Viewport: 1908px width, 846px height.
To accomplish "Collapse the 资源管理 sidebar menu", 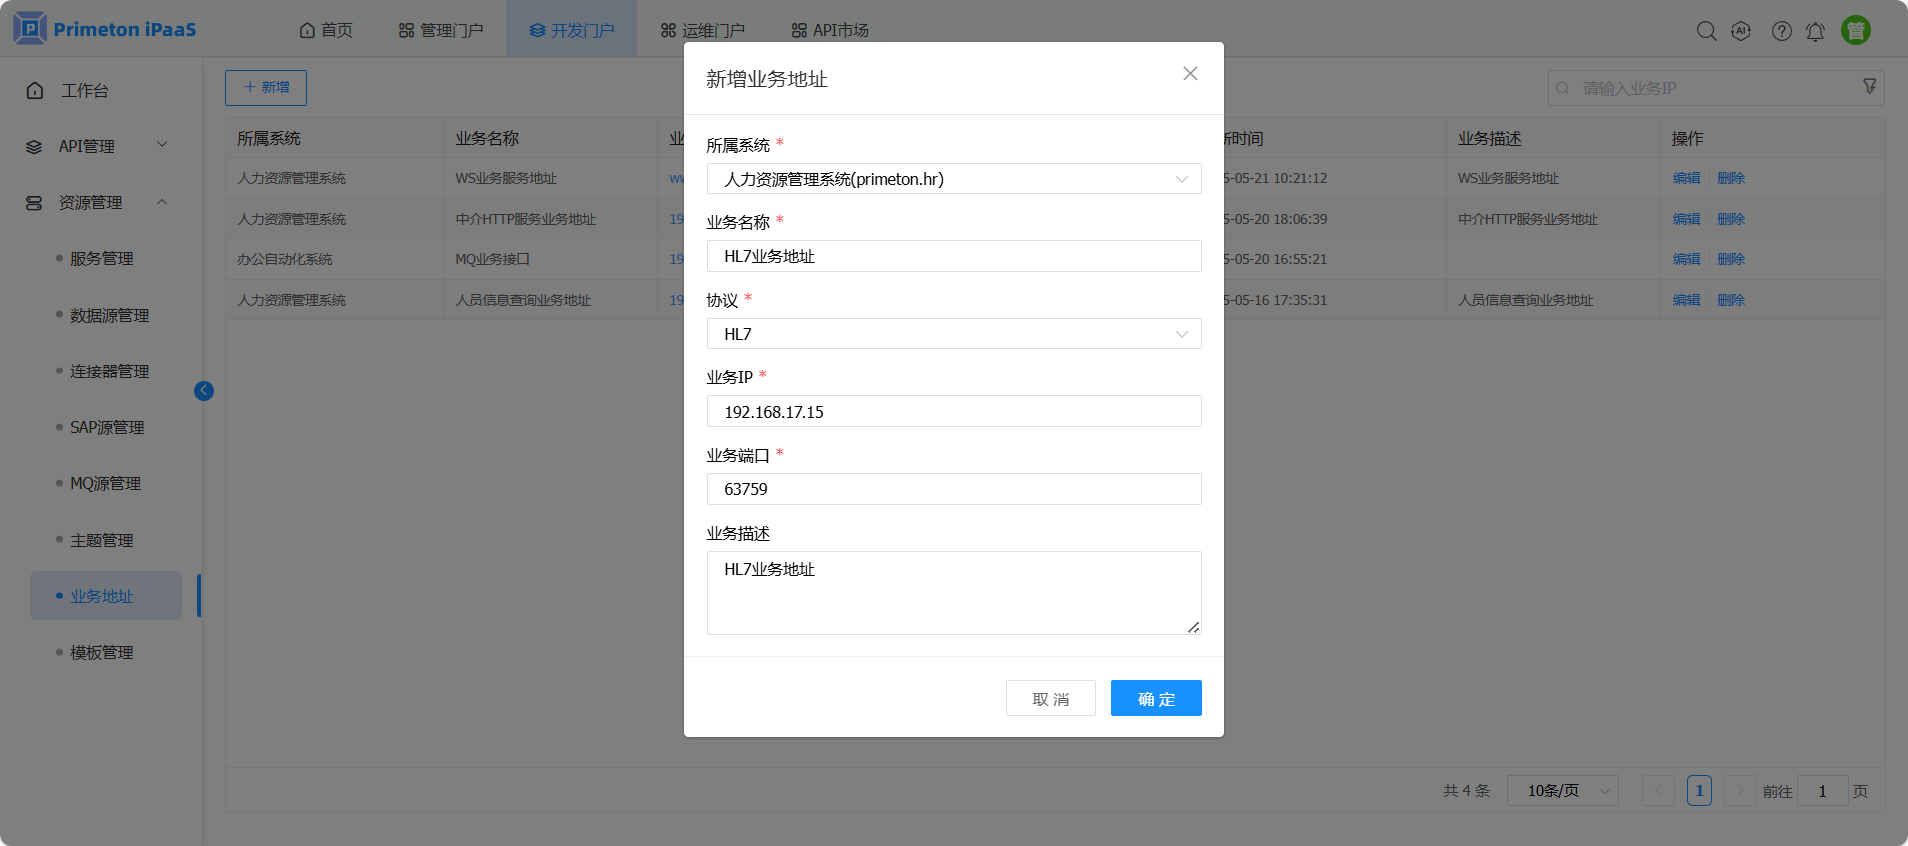I will click(97, 202).
